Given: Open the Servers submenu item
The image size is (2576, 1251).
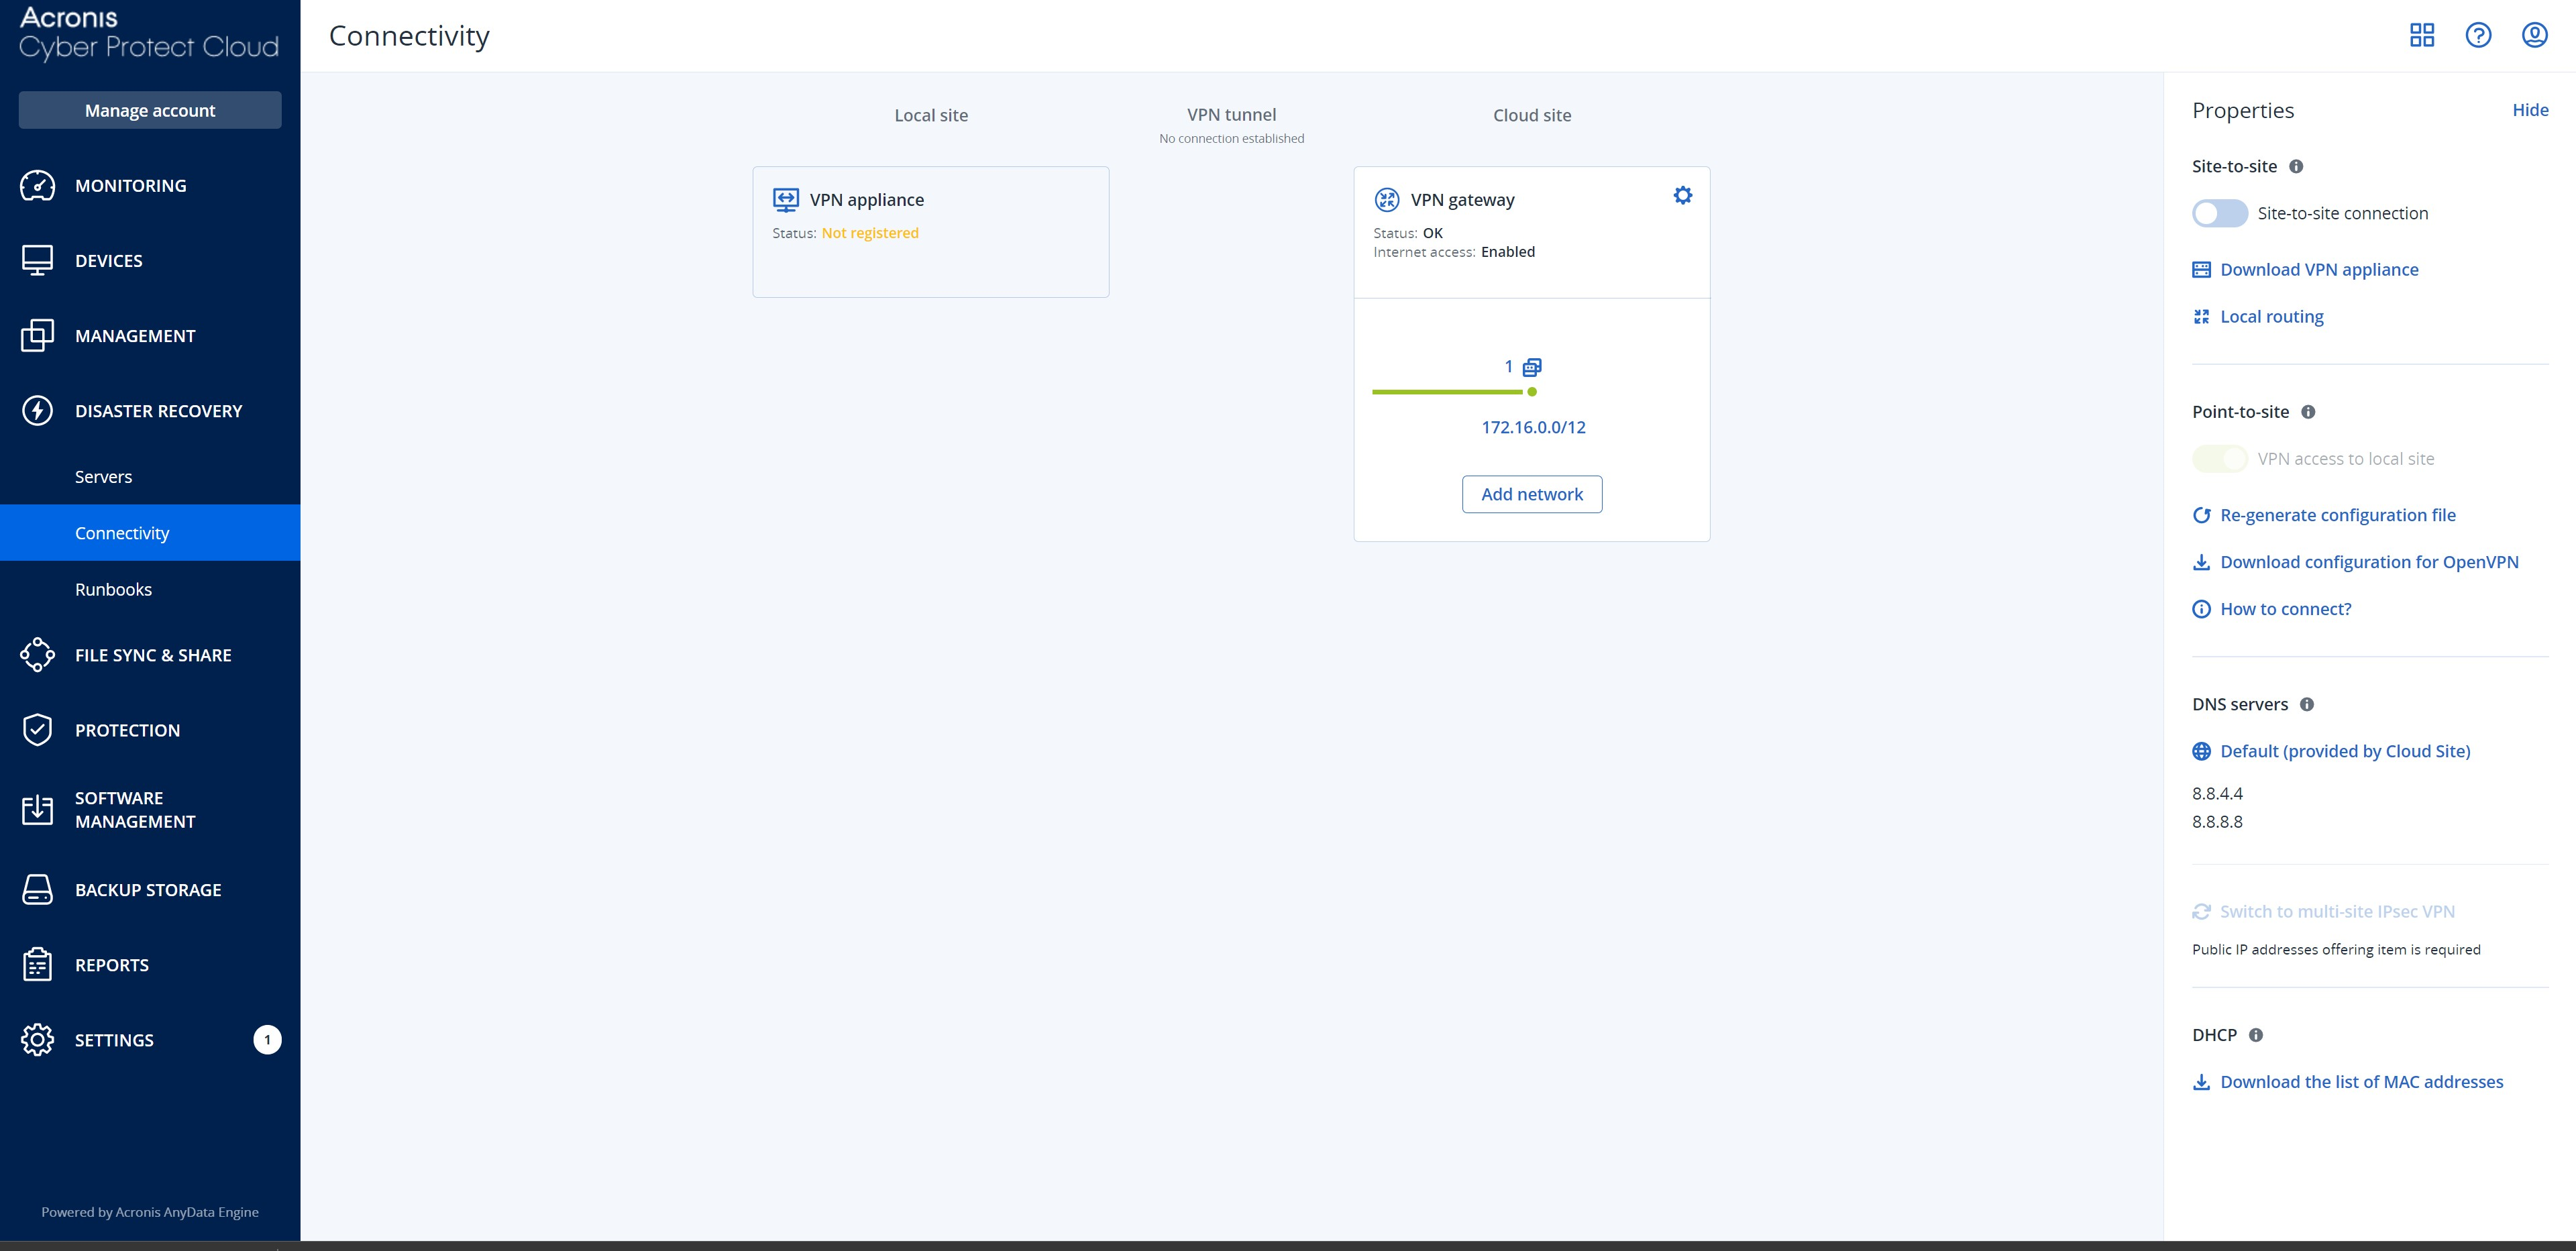Looking at the screenshot, I should point(103,476).
